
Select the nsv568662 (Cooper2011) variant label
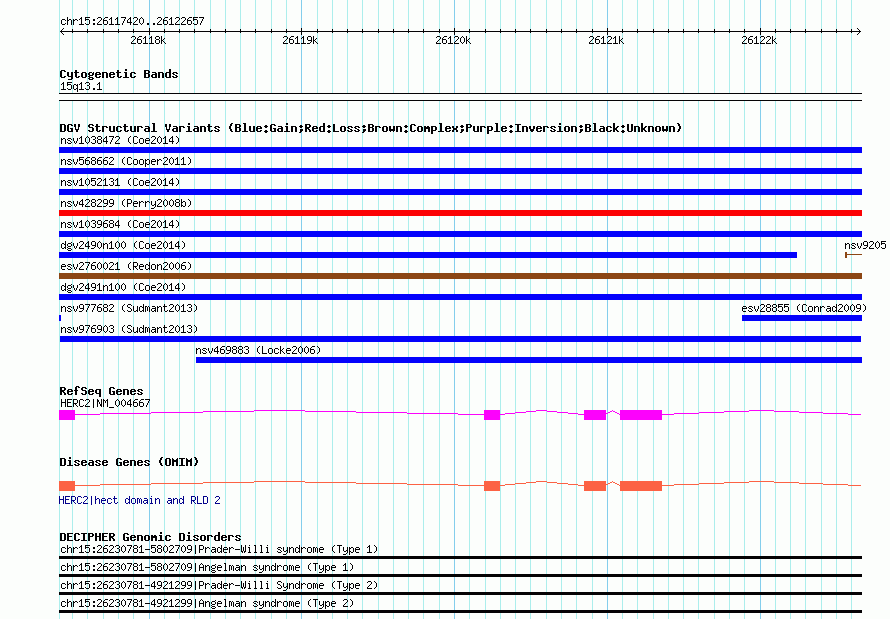(126, 161)
